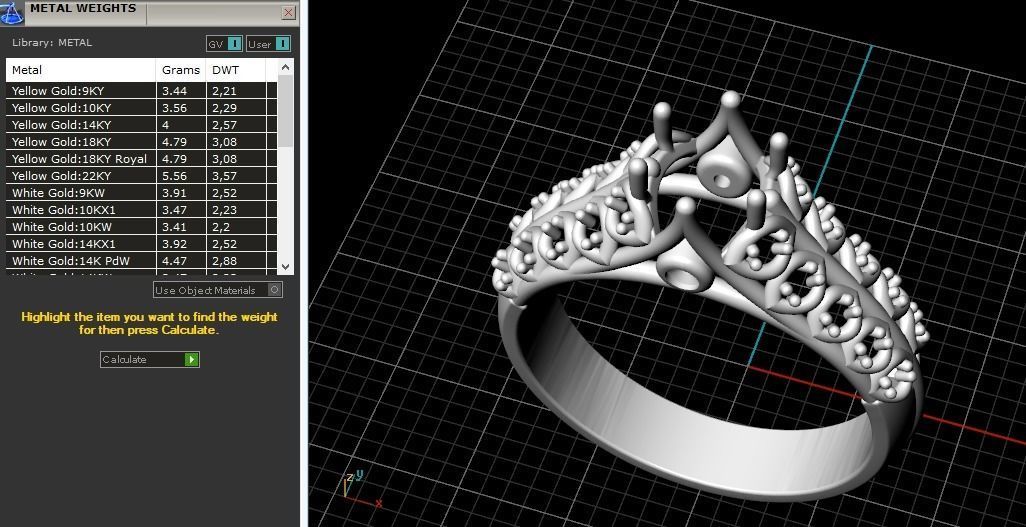The width and height of the screenshot is (1026, 527).
Task: Select the White Gold:10KX1 row
Action: 141,209
